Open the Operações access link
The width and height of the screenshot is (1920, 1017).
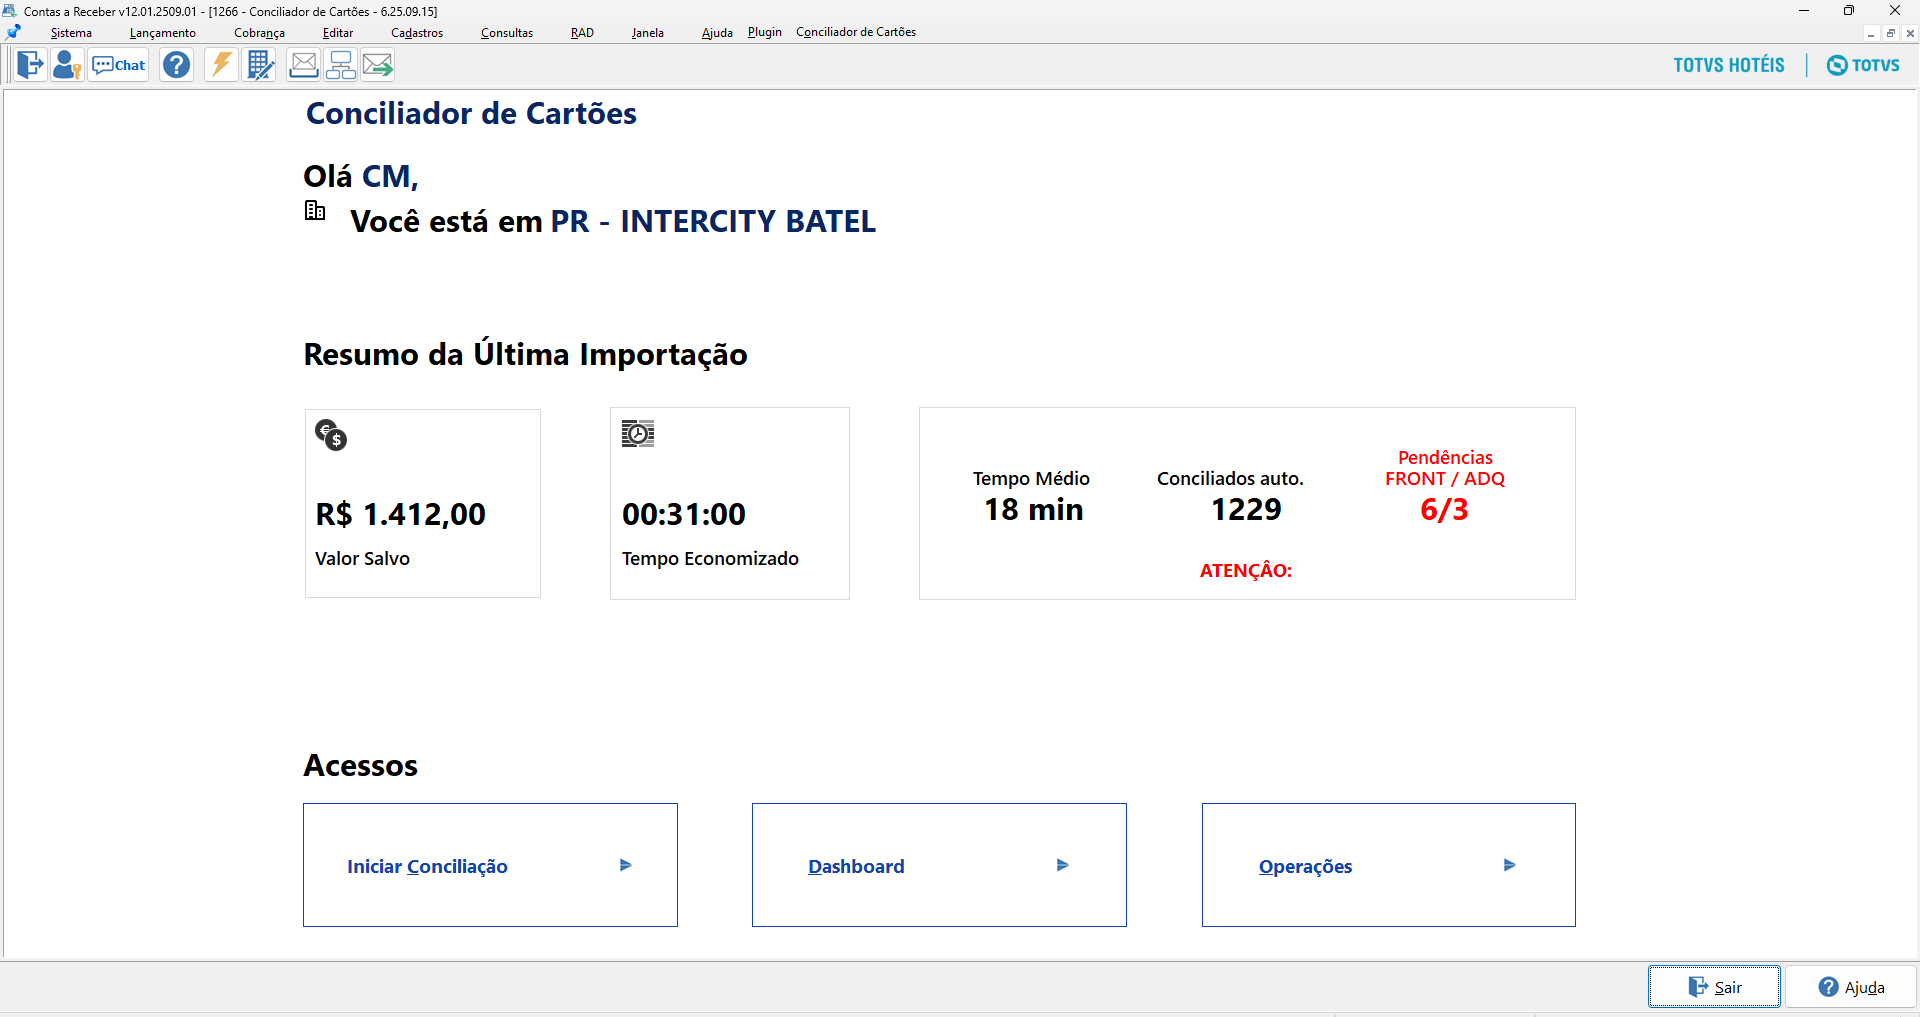(1305, 866)
